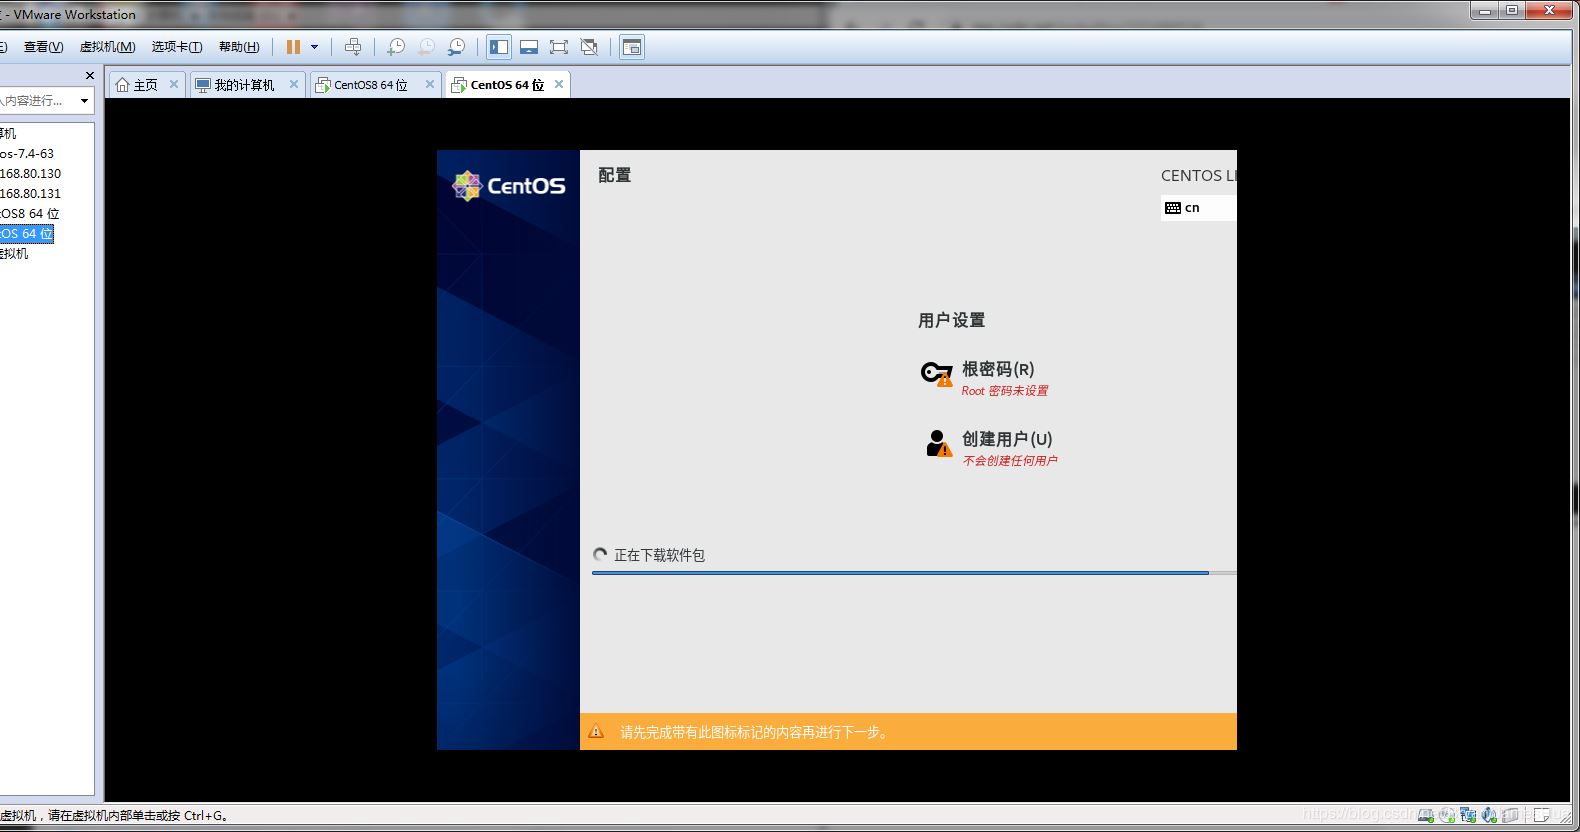This screenshot has height=832, width=1580.
Task: Expand the library search filter dropdown
Action: pyautogui.click(x=84, y=101)
